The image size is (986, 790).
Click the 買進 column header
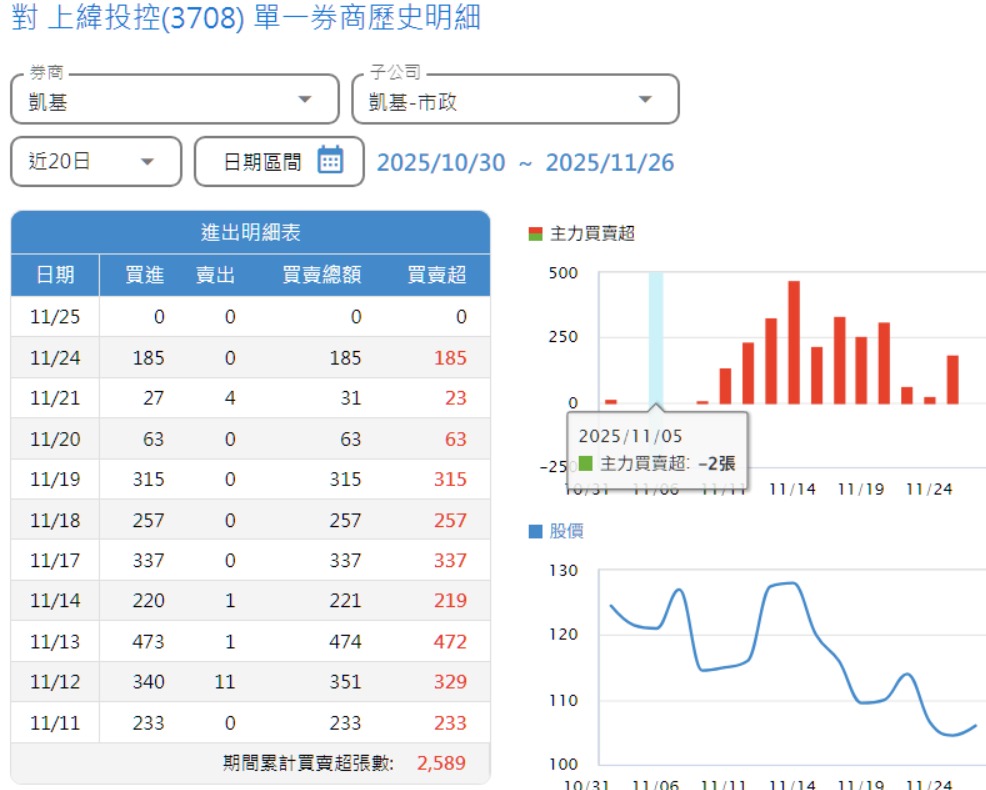(145, 275)
